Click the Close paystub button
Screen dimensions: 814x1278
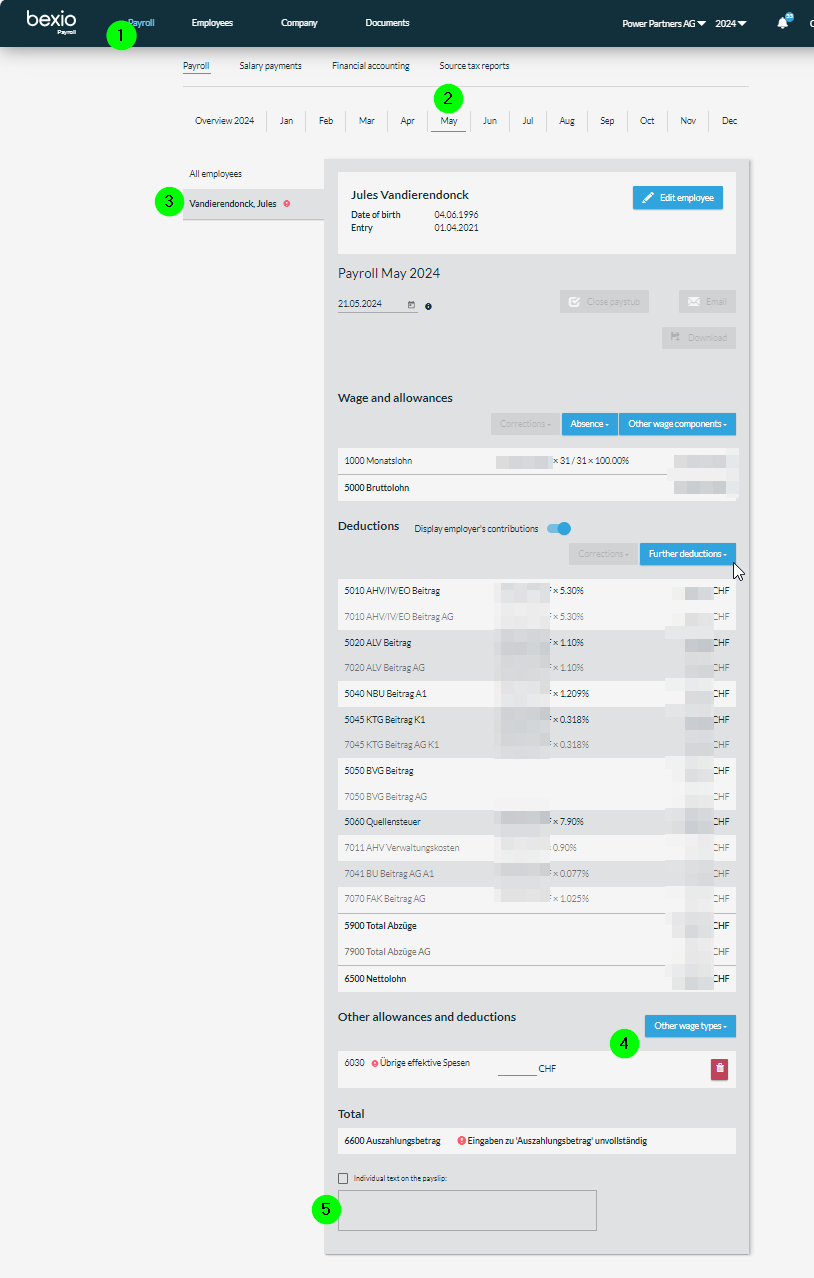click(605, 301)
